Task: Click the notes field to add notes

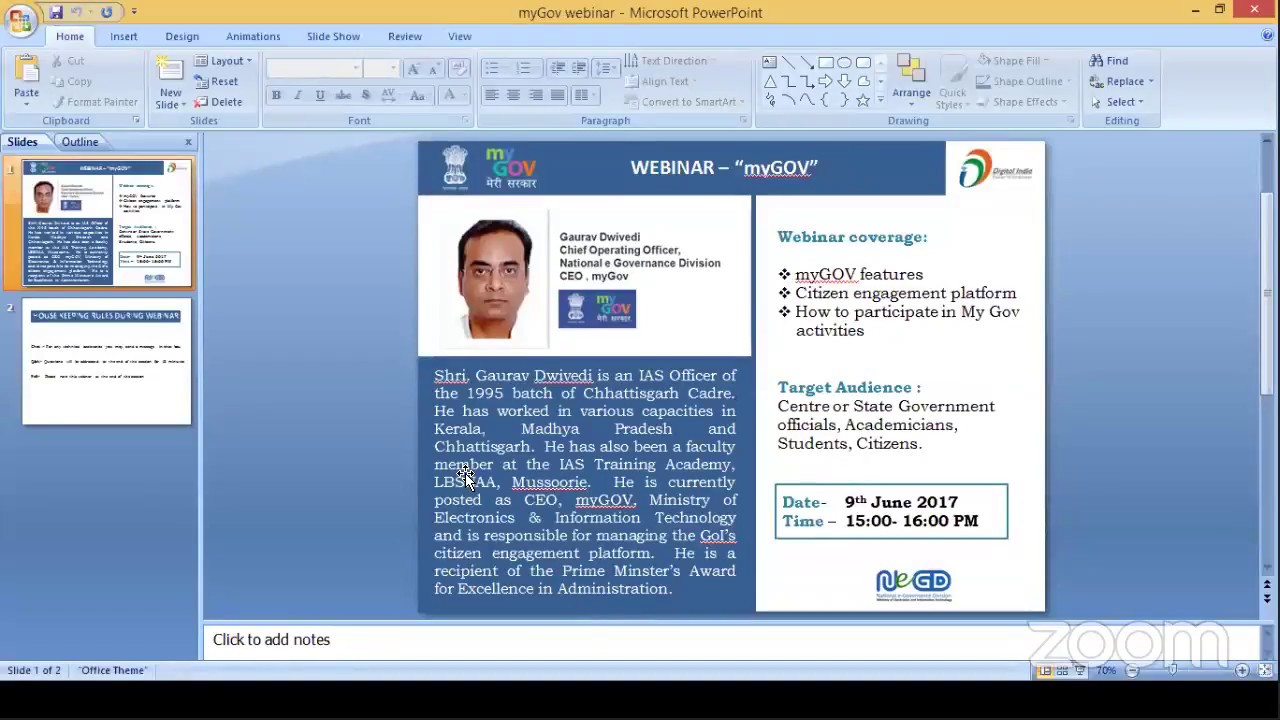Action: click(x=732, y=640)
